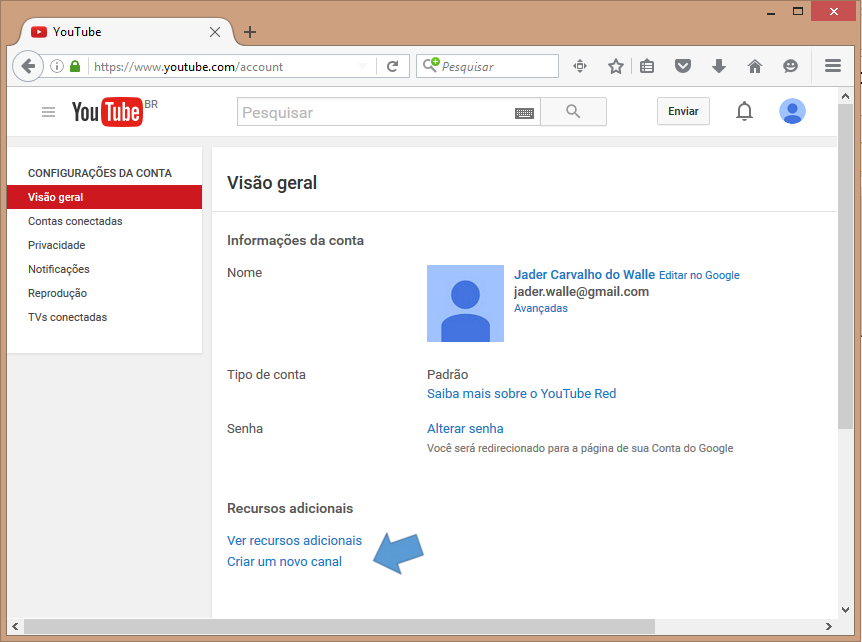The width and height of the screenshot is (862, 642).
Task: Go to home page icon
Action: 755,67
